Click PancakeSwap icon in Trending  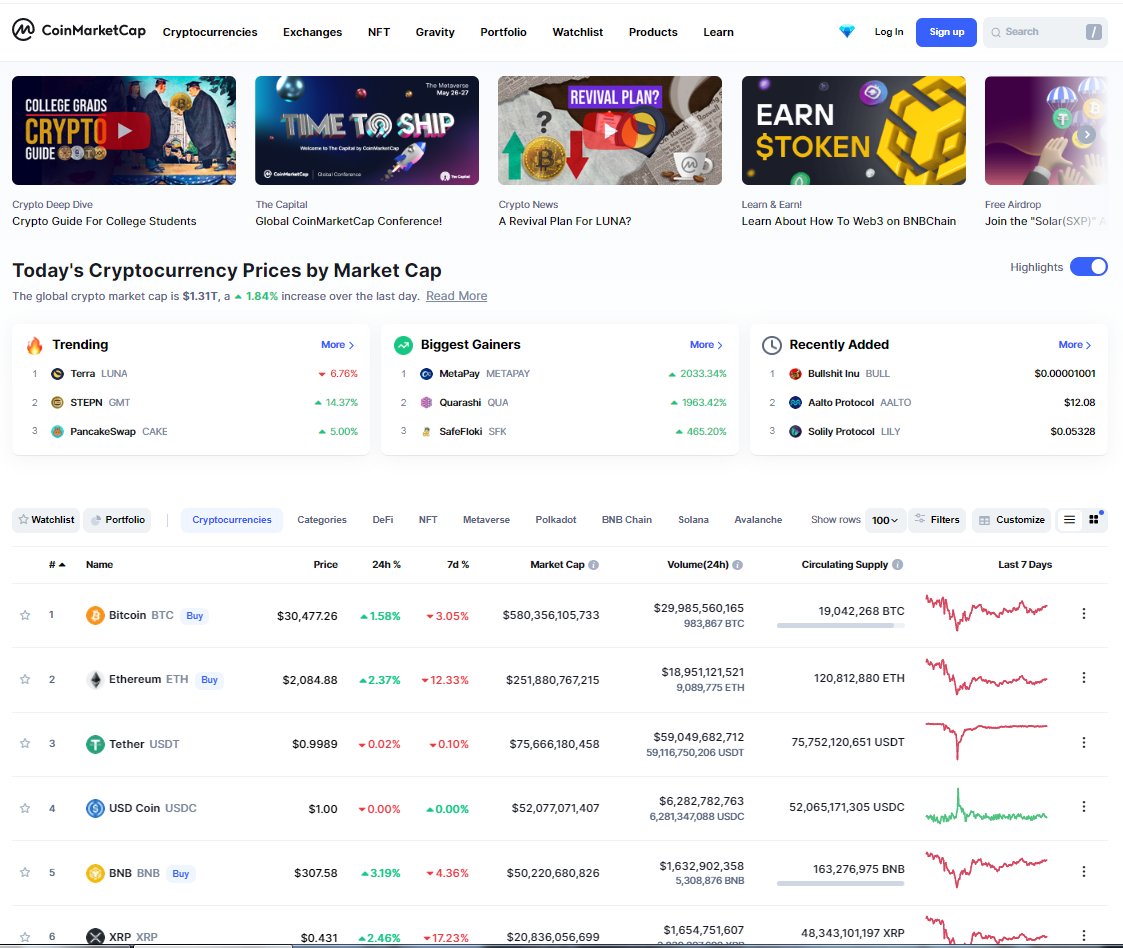click(x=57, y=431)
